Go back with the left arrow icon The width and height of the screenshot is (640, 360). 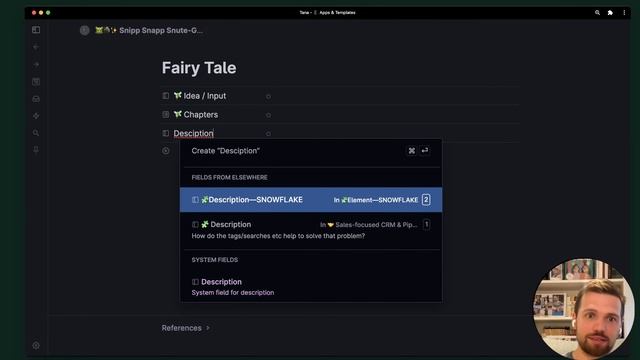point(36,47)
